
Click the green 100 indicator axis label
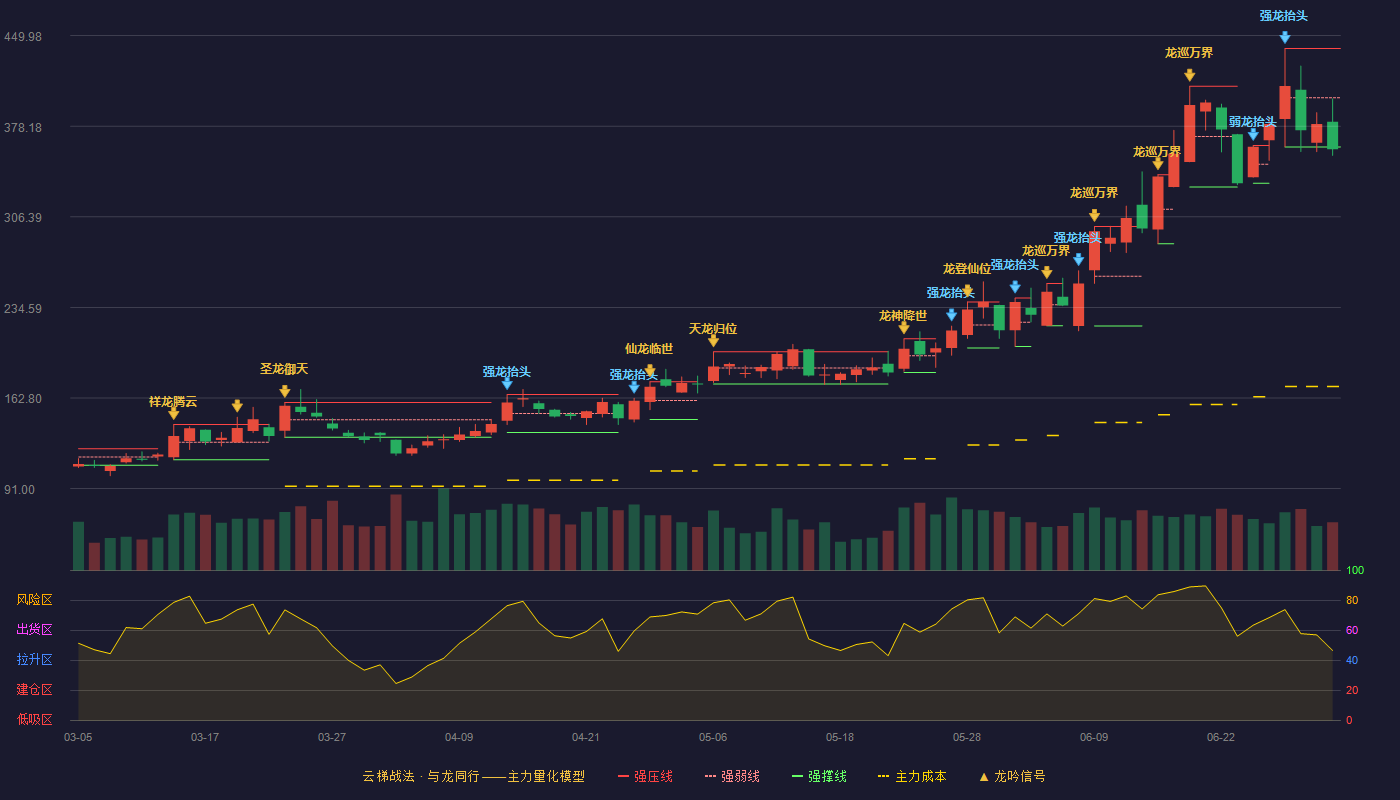[1355, 571]
